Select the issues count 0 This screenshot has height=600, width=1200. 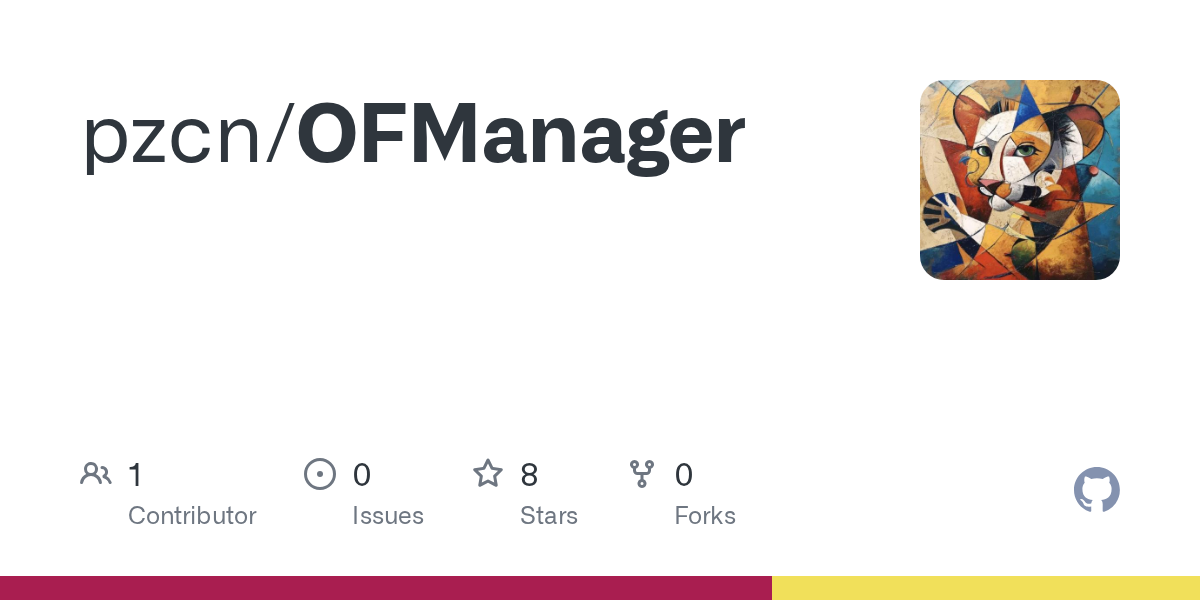coord(362,474)
